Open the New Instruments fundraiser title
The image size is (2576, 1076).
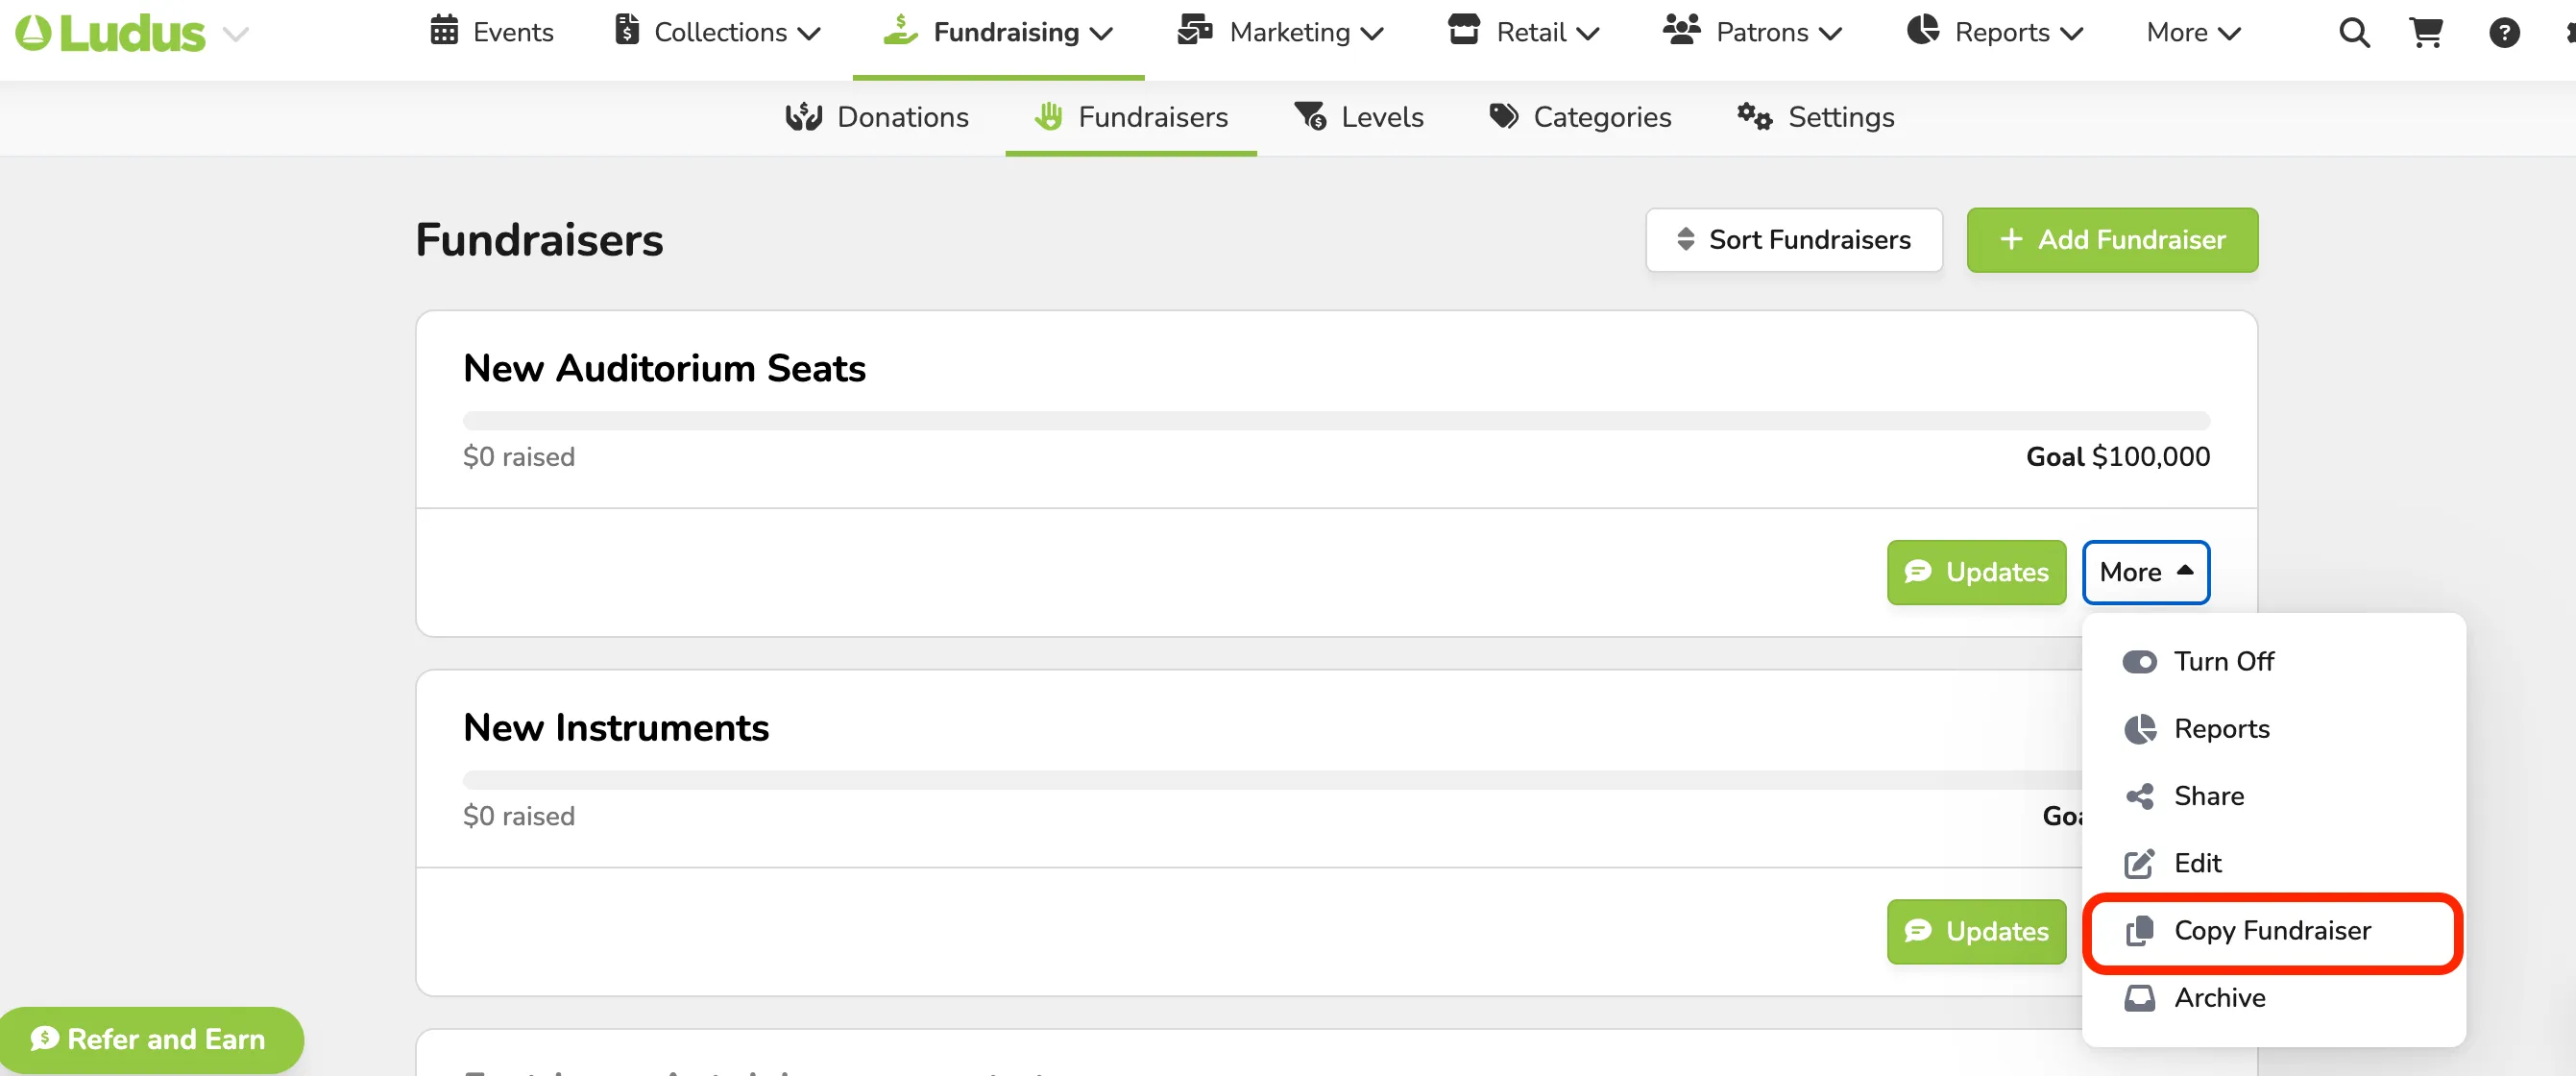(x=616, y=727)
